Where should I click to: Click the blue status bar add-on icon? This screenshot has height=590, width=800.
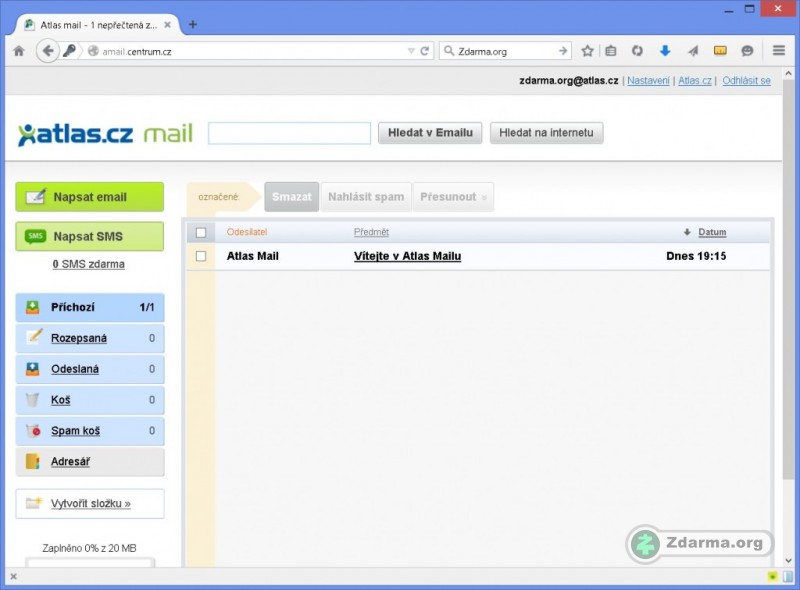pos(786,577)
